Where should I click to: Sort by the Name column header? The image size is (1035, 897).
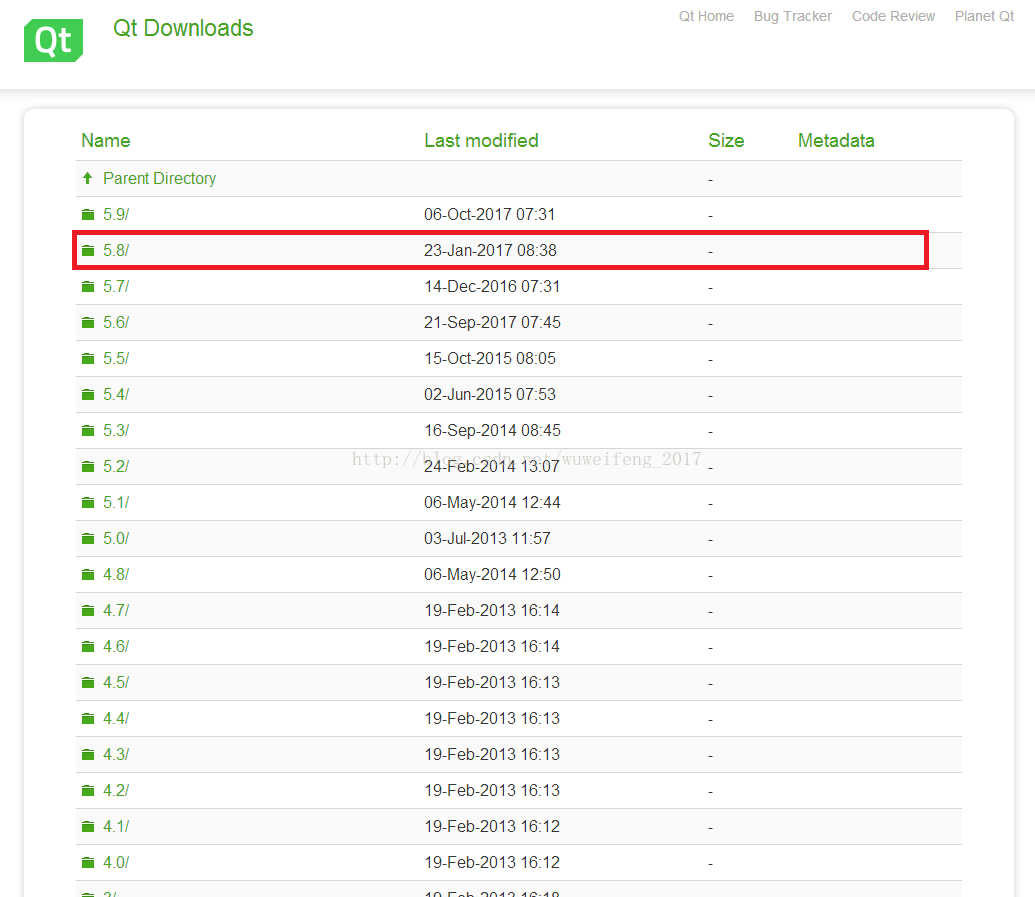pos(106,141)
